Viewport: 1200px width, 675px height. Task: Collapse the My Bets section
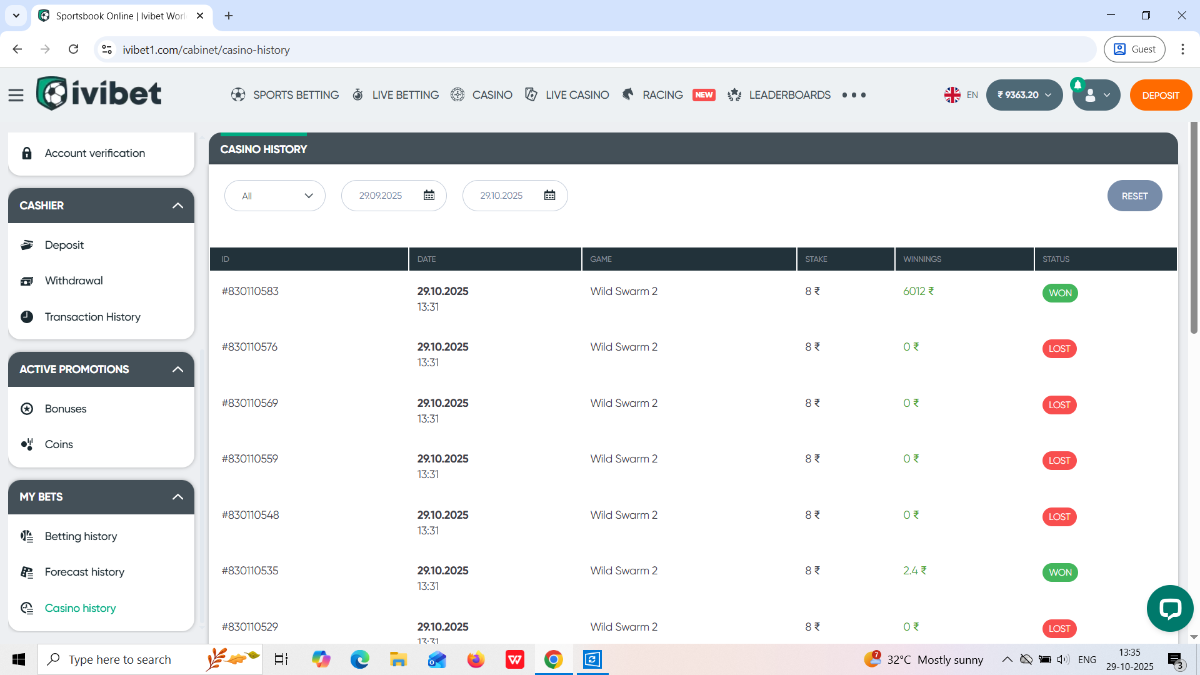click(x=177, y=497)
